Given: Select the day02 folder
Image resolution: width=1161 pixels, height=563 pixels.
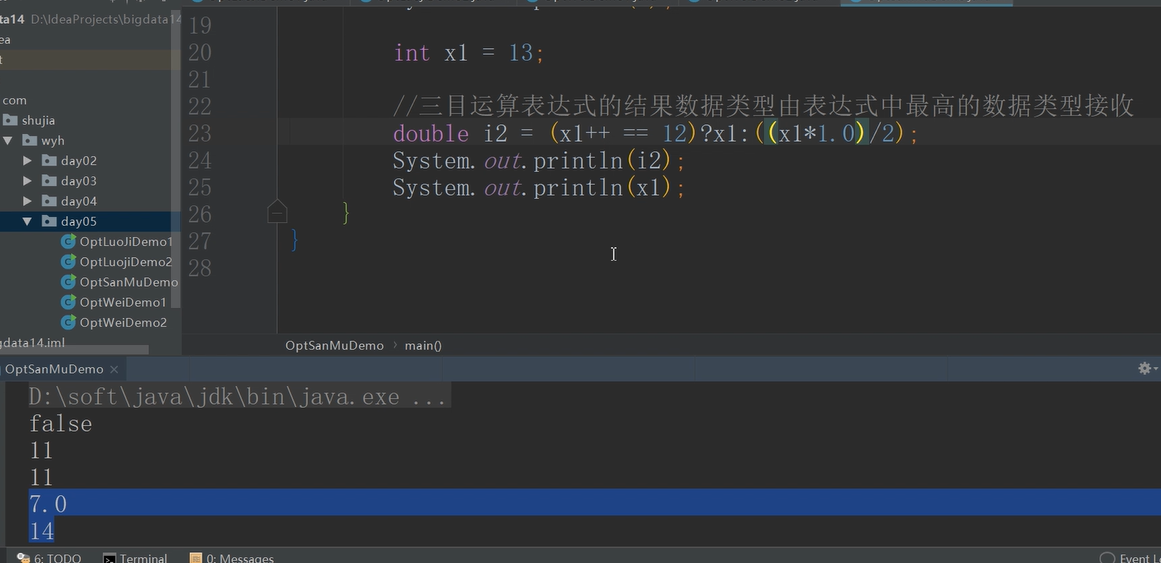Looking at the screenshot, I should coord(78,161).
